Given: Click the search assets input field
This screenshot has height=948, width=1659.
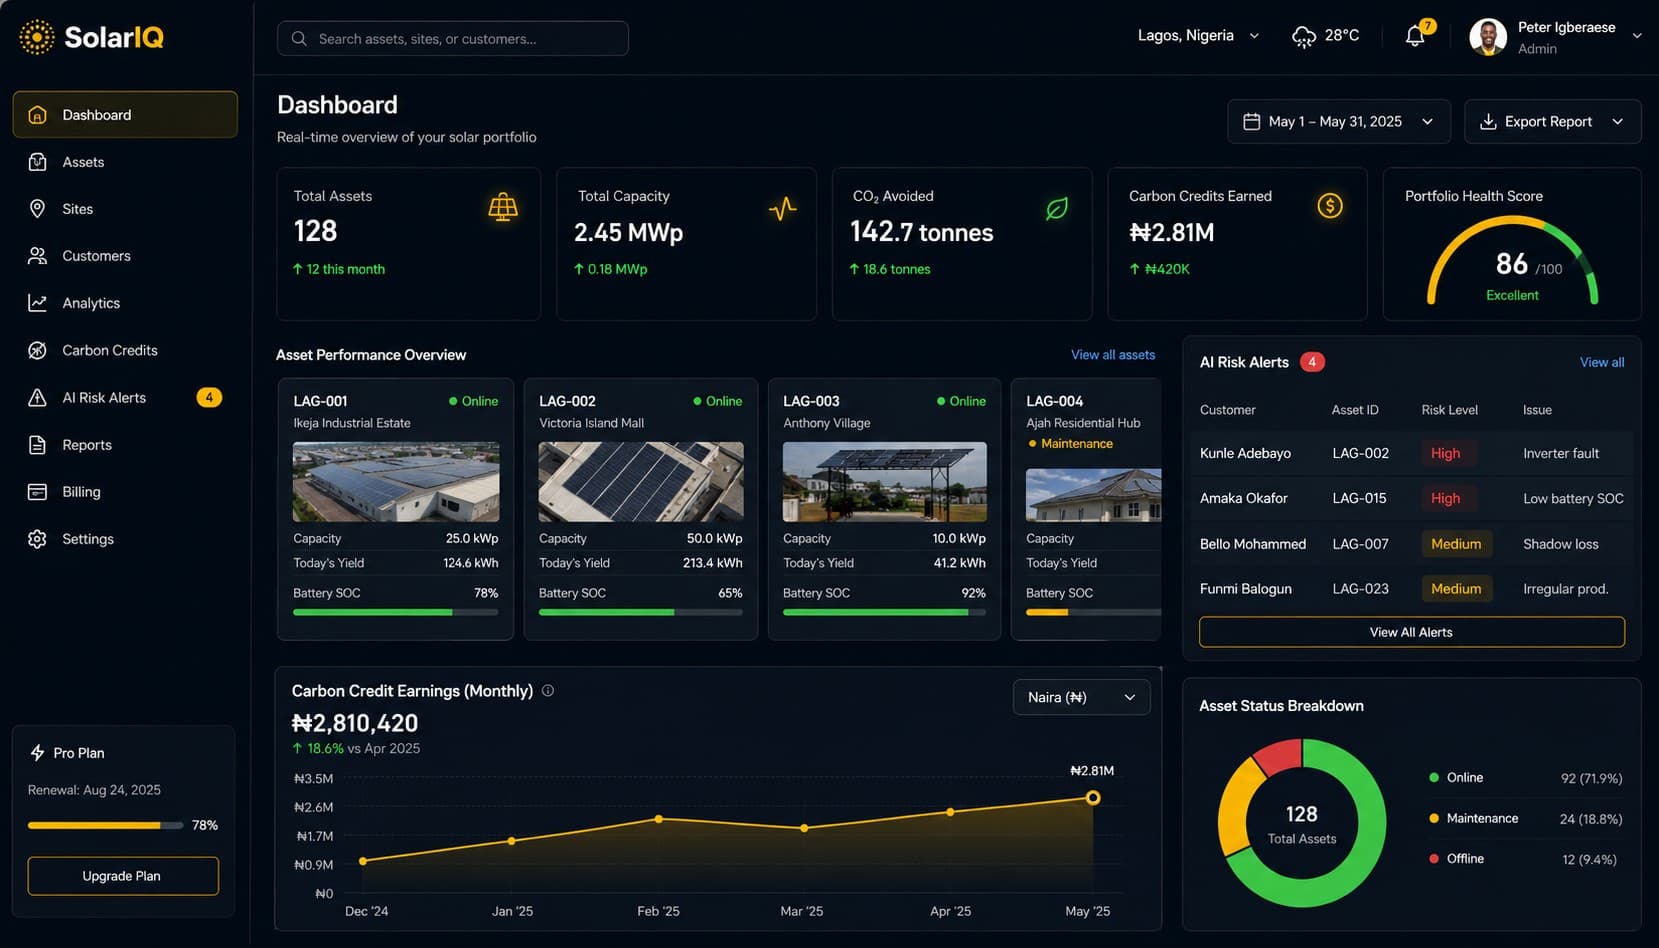Looking at the screenshot, I should [453, 38].
